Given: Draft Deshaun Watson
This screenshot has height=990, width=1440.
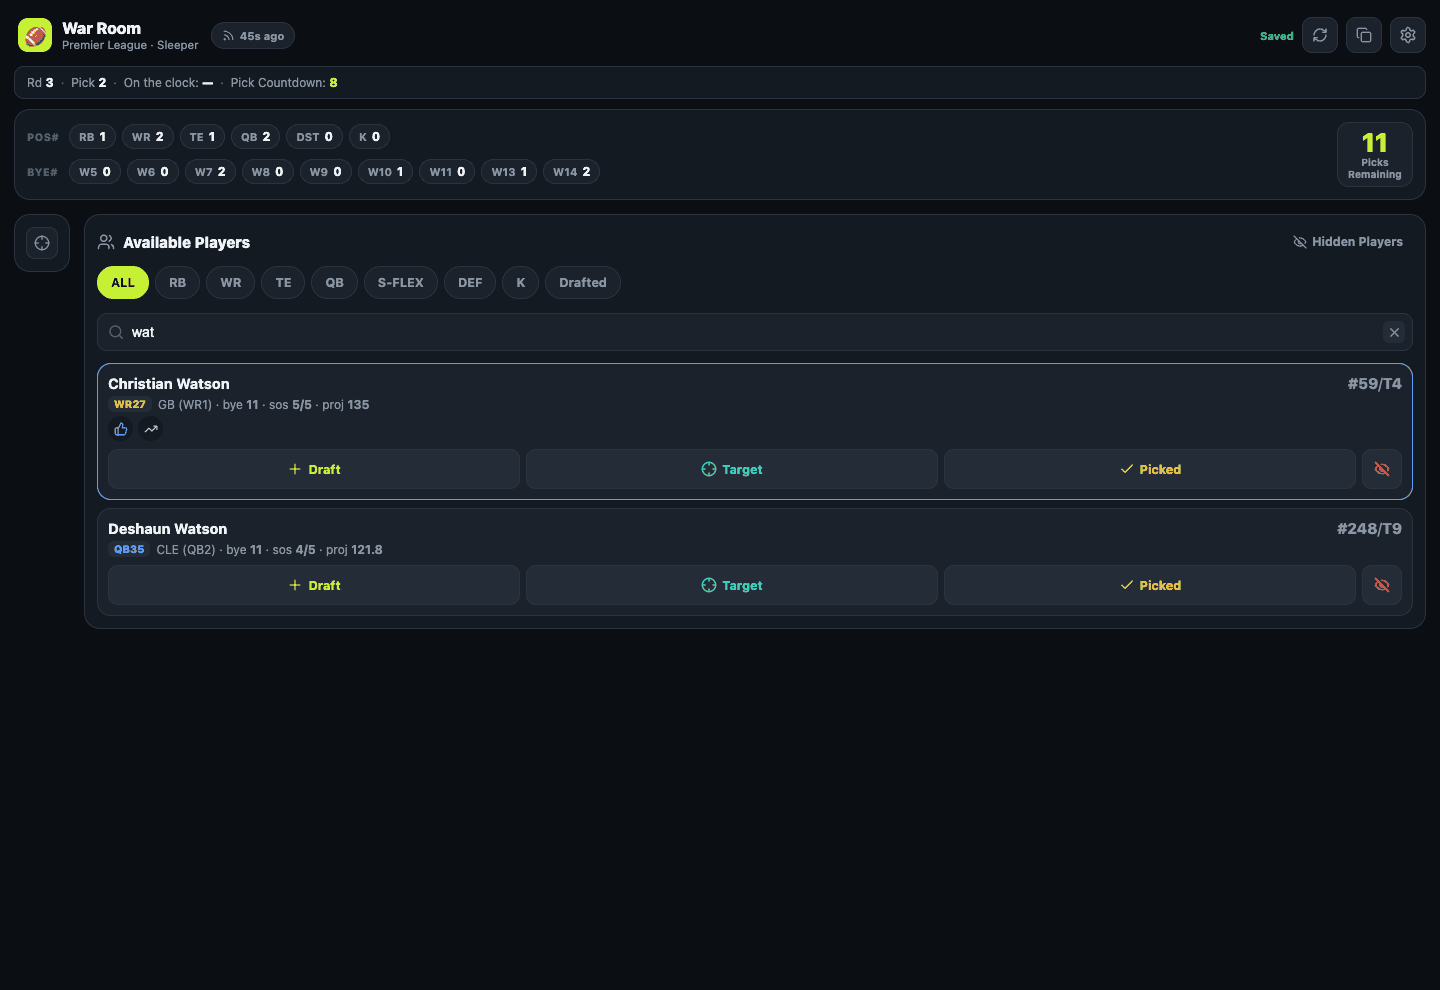Looking at the screenshot, I should pyautogui.click(x=314, y=585).
